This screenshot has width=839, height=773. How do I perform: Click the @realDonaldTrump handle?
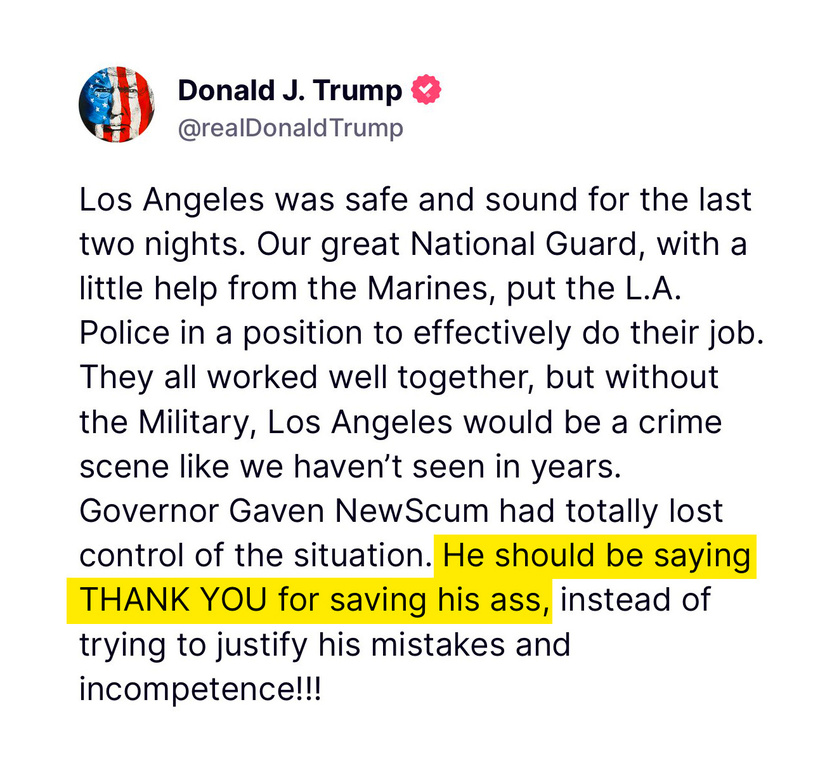[291, 128]
